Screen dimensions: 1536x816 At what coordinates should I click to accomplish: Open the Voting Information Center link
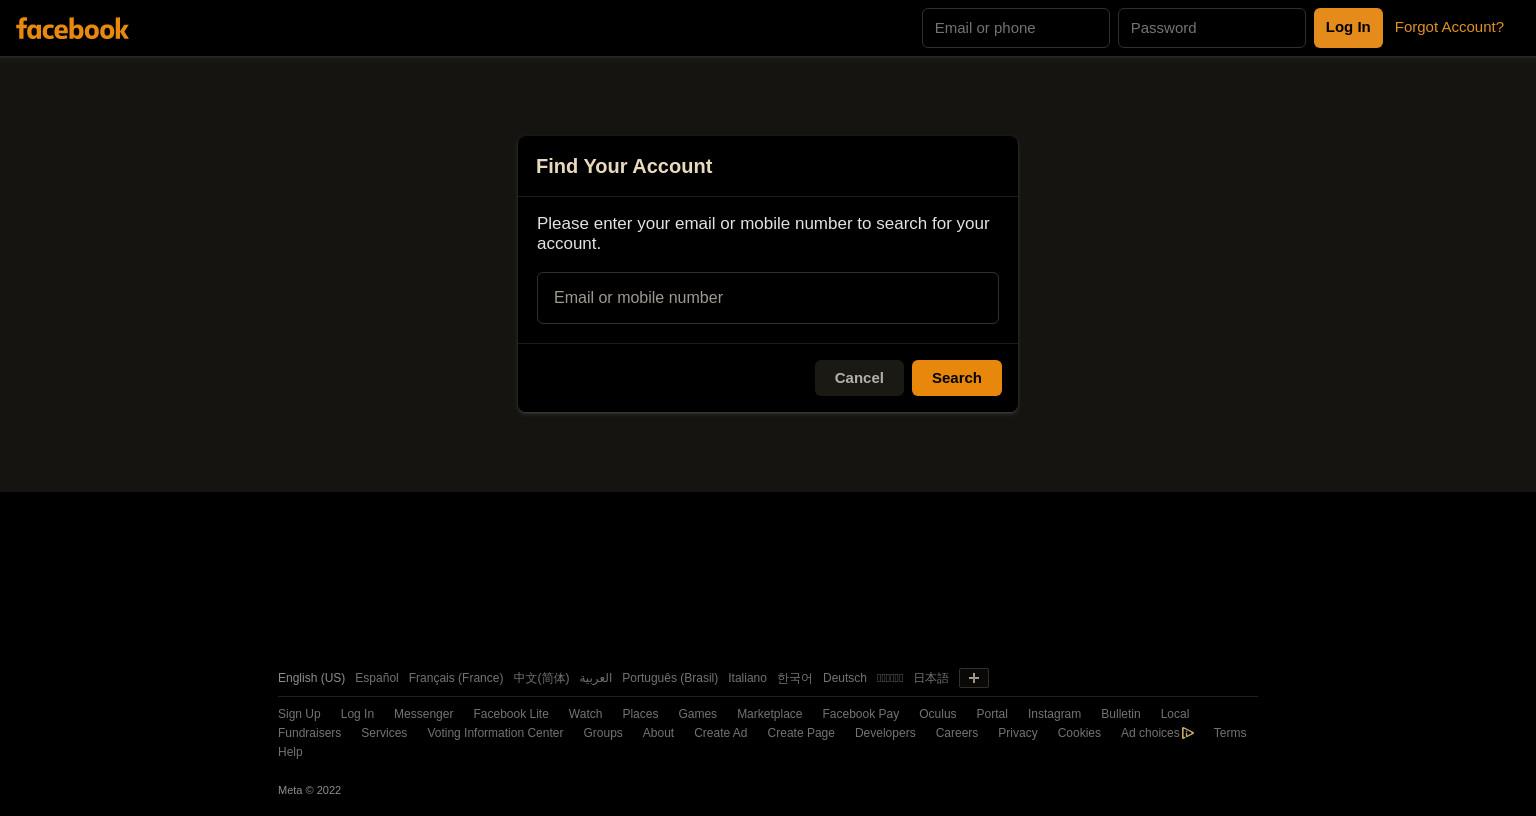(x=495, y=733)
